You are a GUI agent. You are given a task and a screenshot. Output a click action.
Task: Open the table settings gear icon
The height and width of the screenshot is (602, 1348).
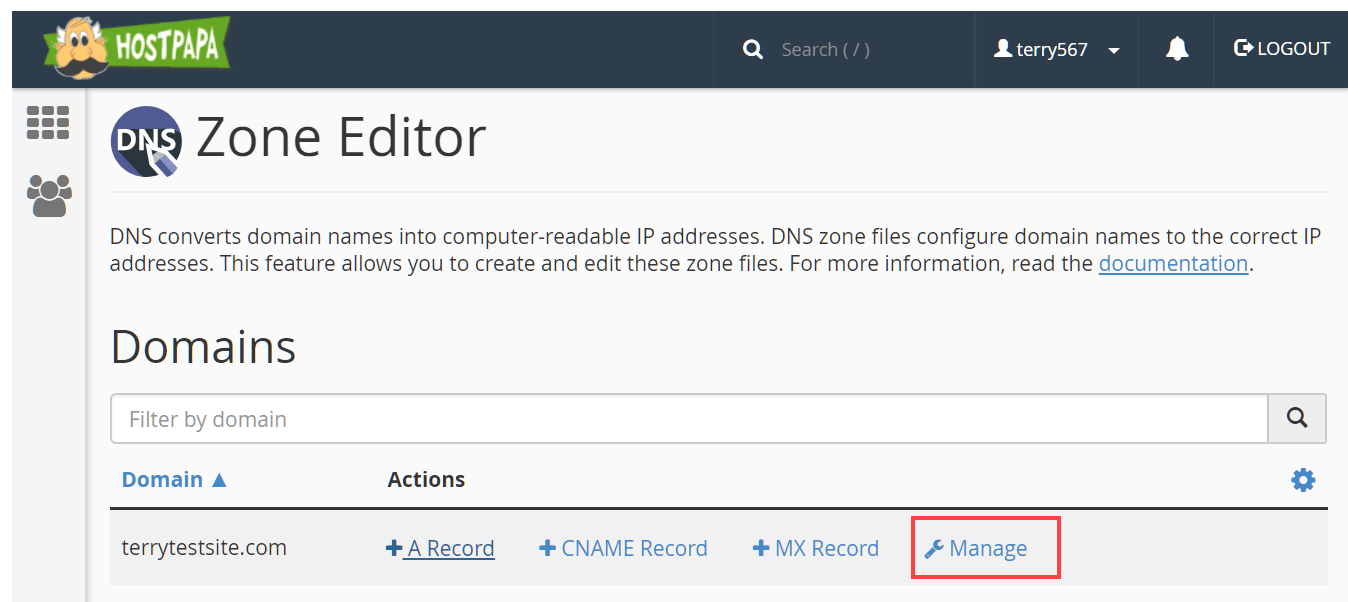click(1303, 480)
